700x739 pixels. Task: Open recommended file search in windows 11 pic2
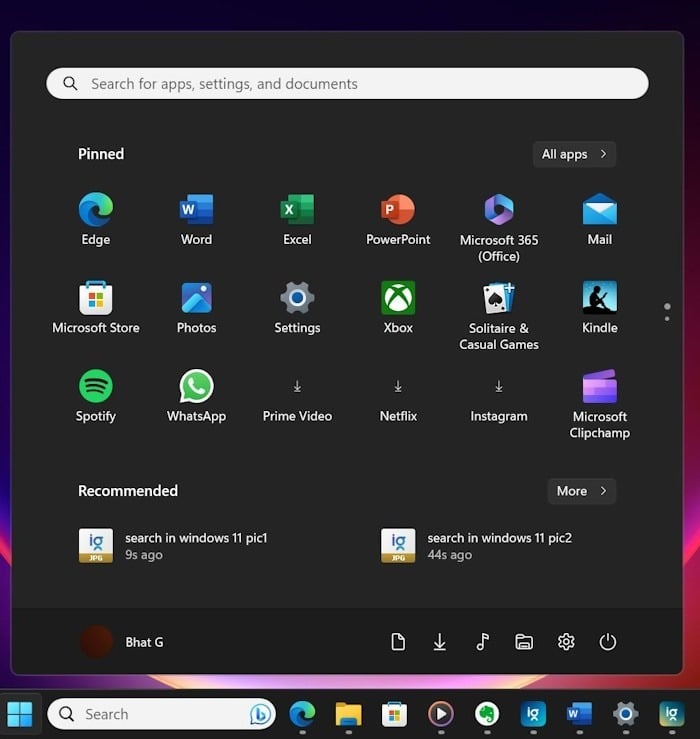[x=477, y=546]
